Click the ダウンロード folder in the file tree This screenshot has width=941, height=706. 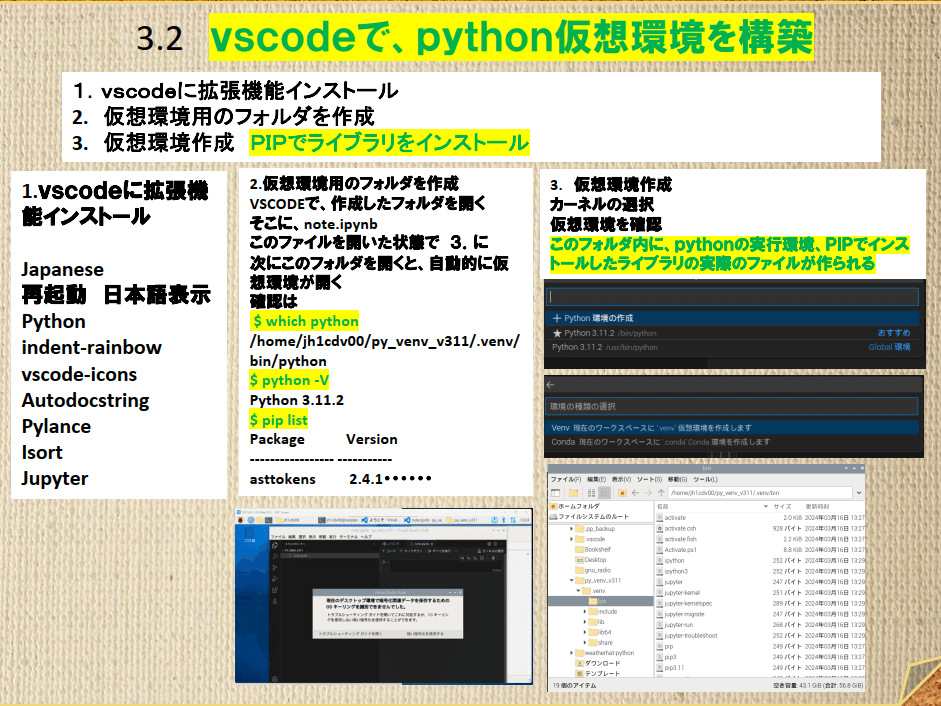point(597,663)
